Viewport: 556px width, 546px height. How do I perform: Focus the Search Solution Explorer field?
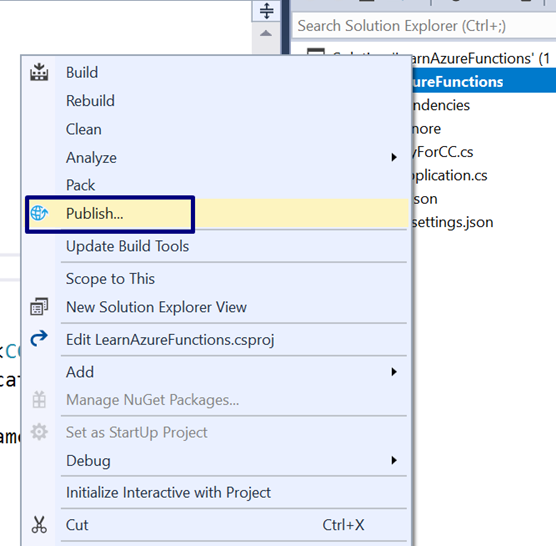tap(424, 26)
